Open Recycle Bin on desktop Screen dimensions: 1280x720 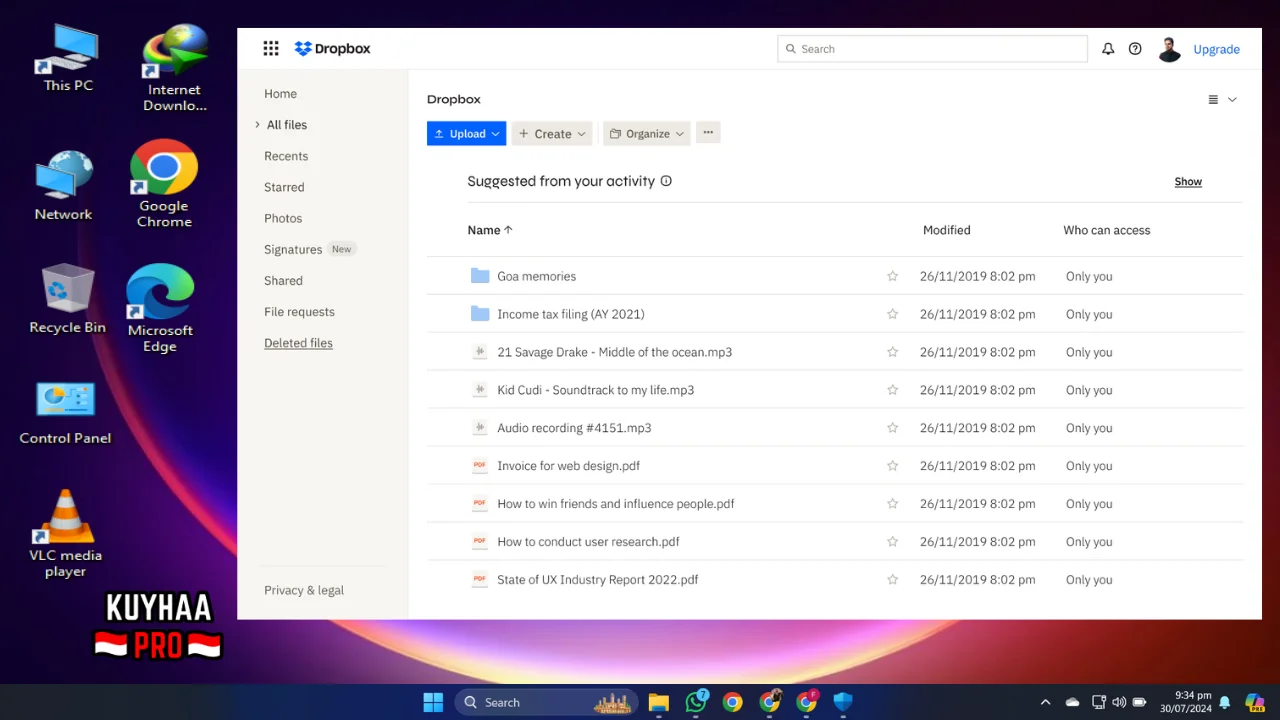[67, 299]
